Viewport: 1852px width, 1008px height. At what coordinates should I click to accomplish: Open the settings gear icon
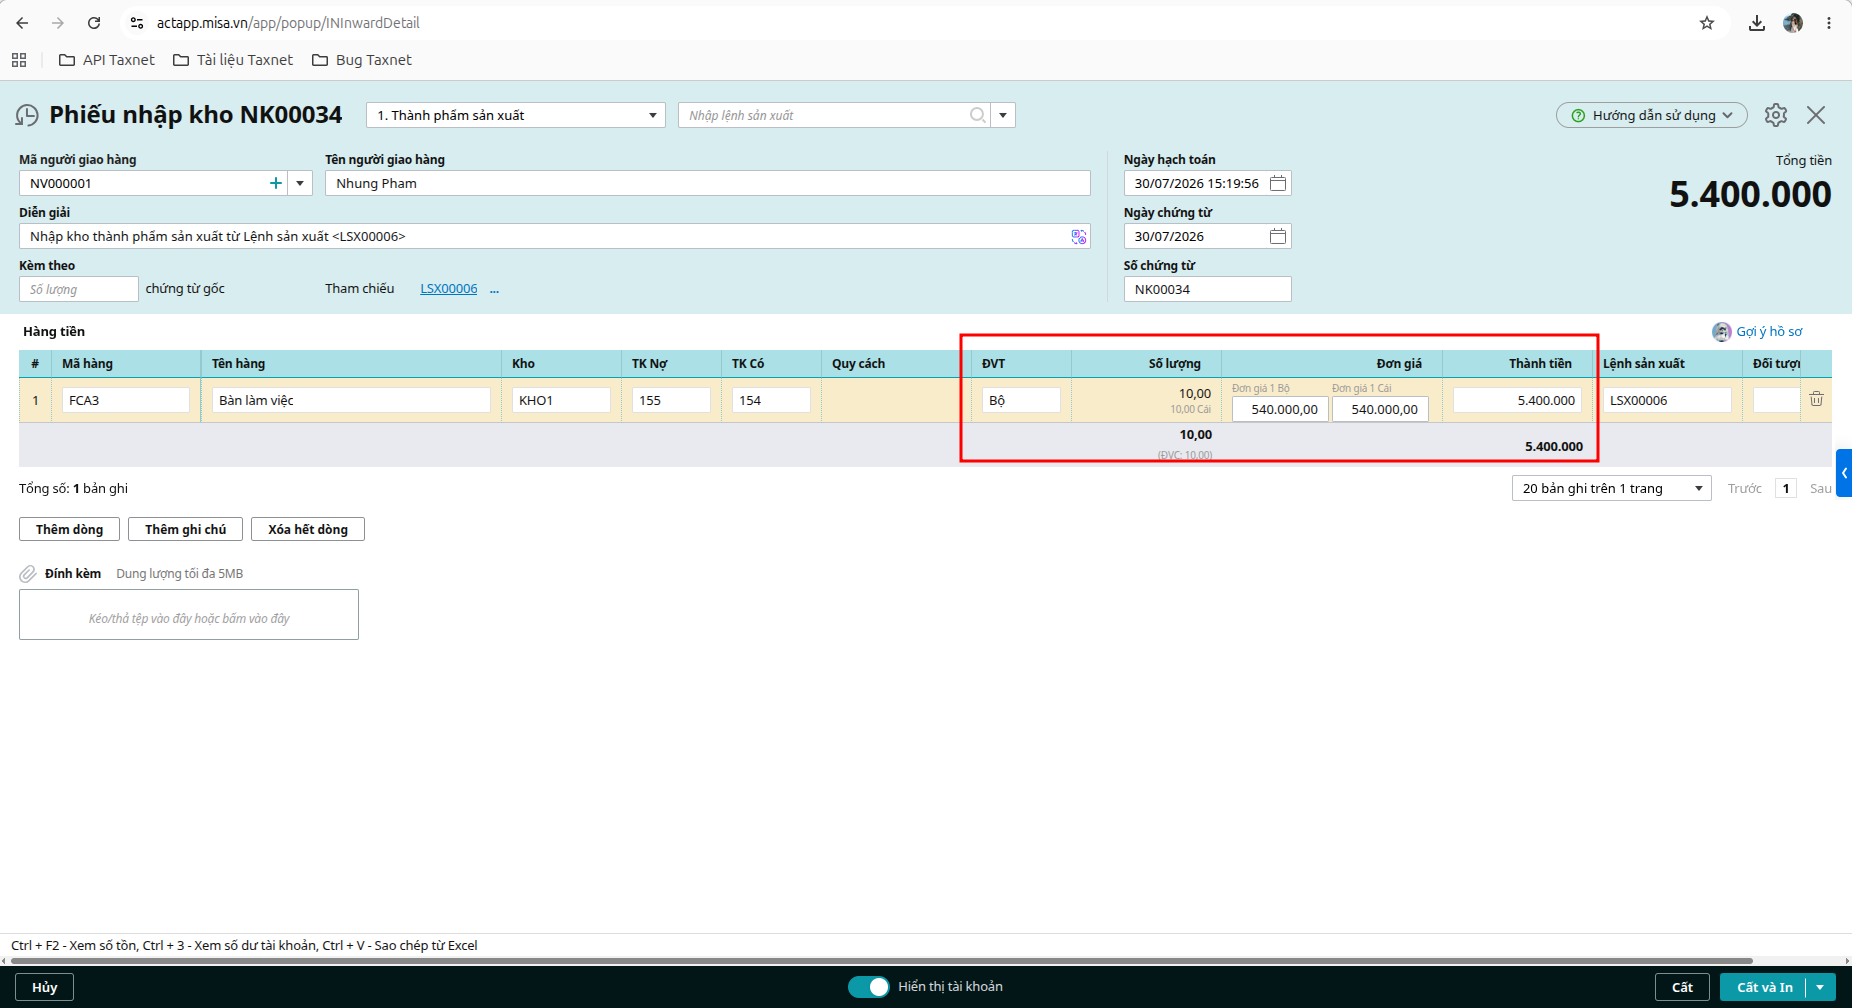(1776, 115)
